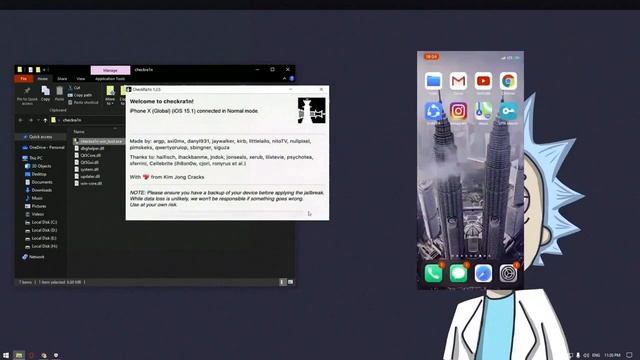Click File Explorer on the taskbar
This screenshot has height=360, width=640.
pyautogui.click(x=19, y=356)
